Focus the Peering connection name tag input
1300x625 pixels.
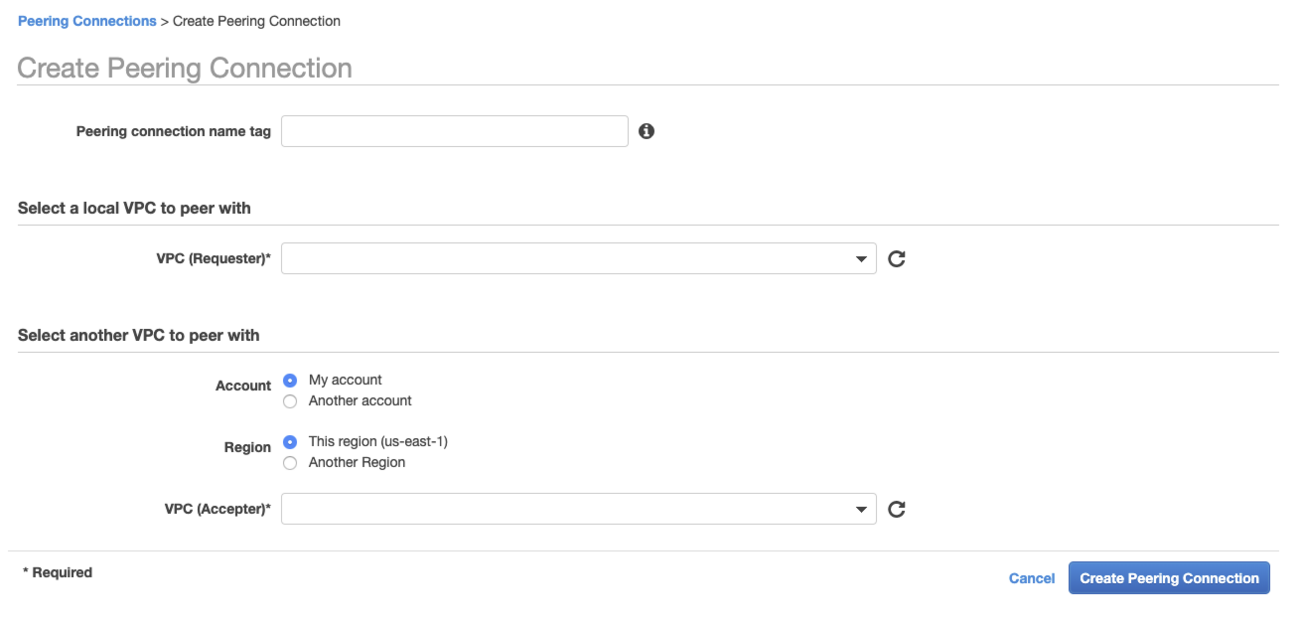454,131
